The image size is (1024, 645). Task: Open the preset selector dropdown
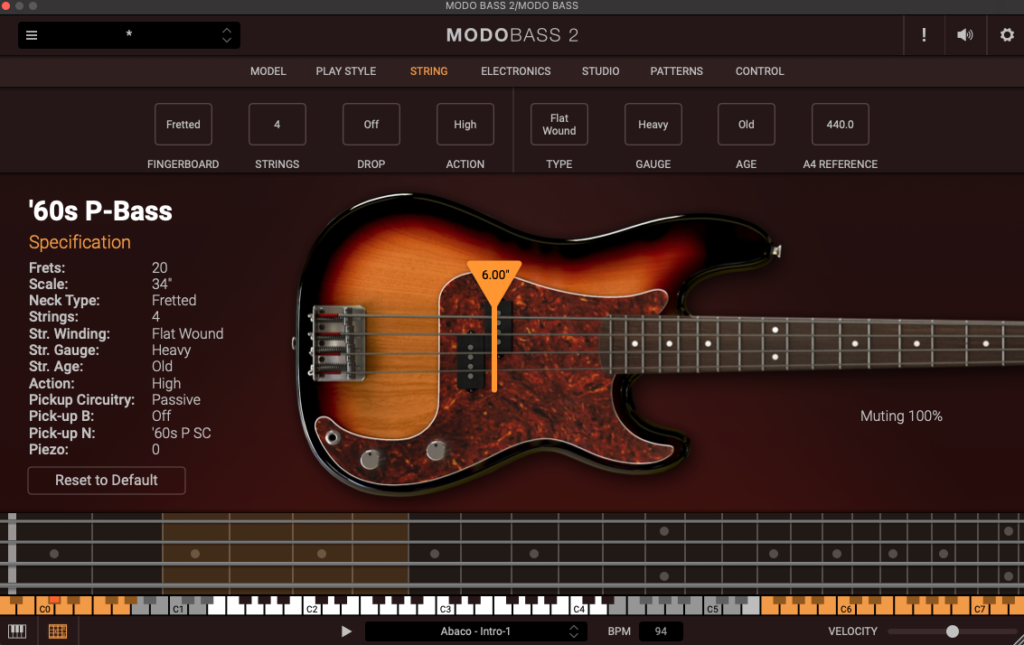[129, 35]
